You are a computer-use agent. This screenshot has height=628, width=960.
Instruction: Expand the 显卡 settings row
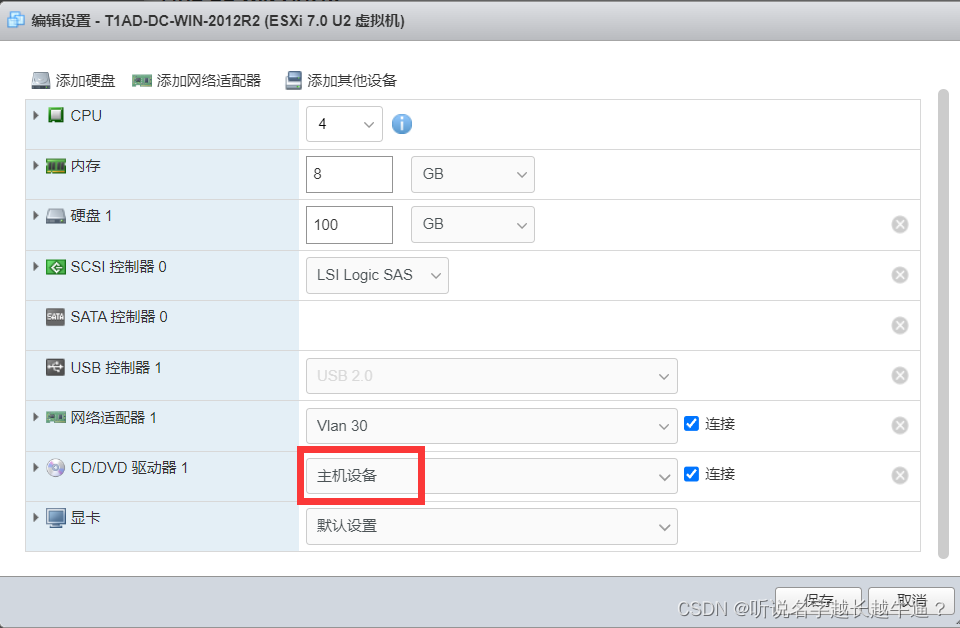click(x=35, y=517)
